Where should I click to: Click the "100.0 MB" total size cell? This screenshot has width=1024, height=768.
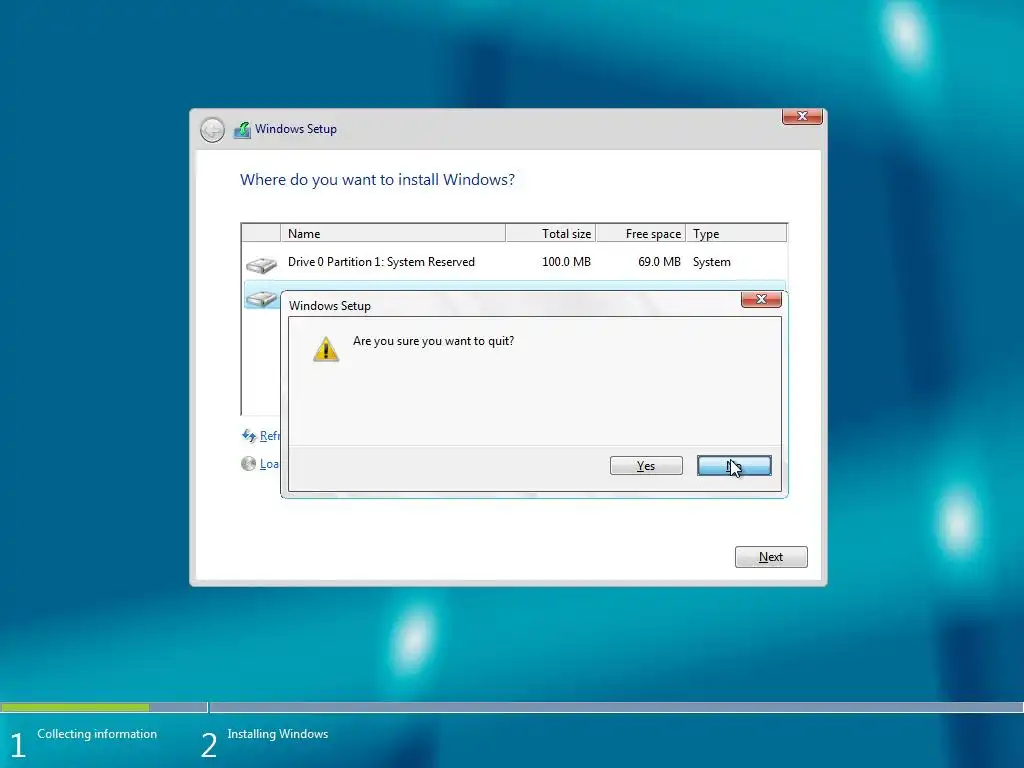click(x=566, y=262)
